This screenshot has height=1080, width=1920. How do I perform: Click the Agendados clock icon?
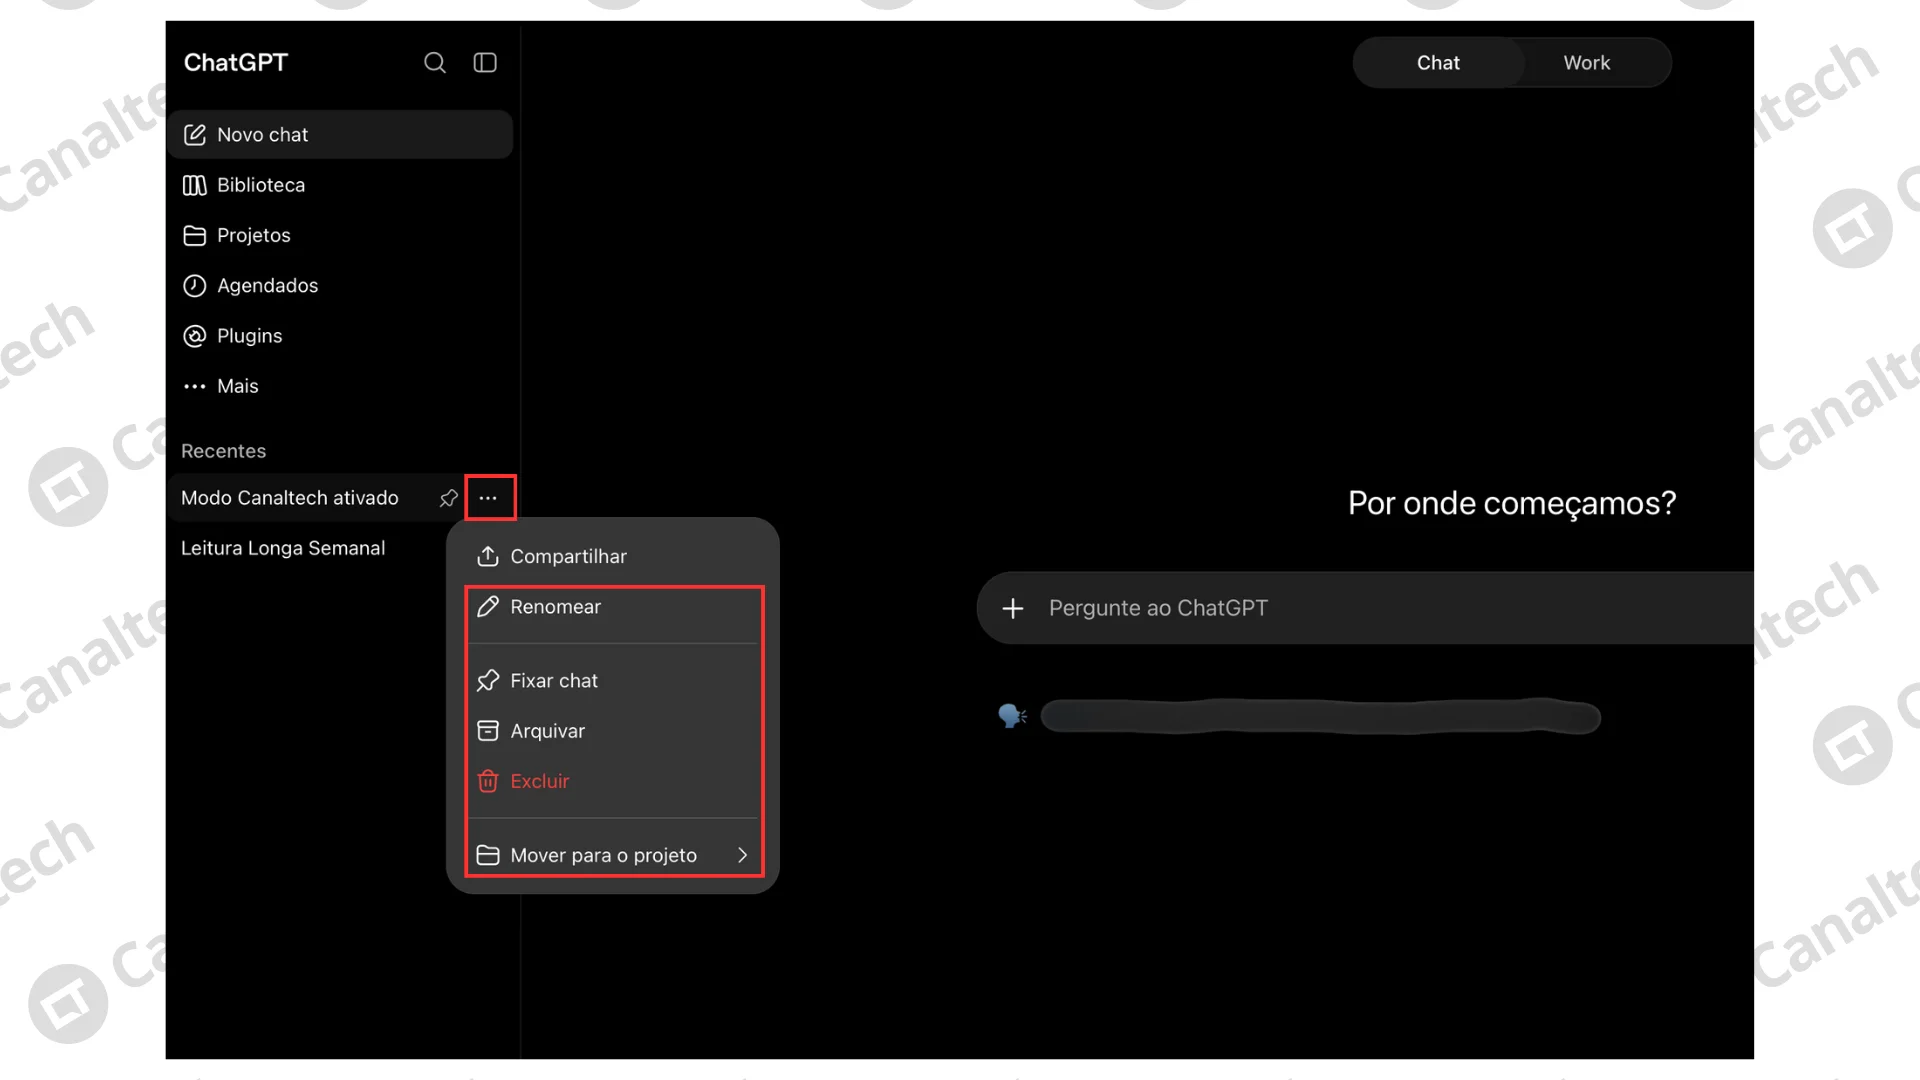[195, 286]
